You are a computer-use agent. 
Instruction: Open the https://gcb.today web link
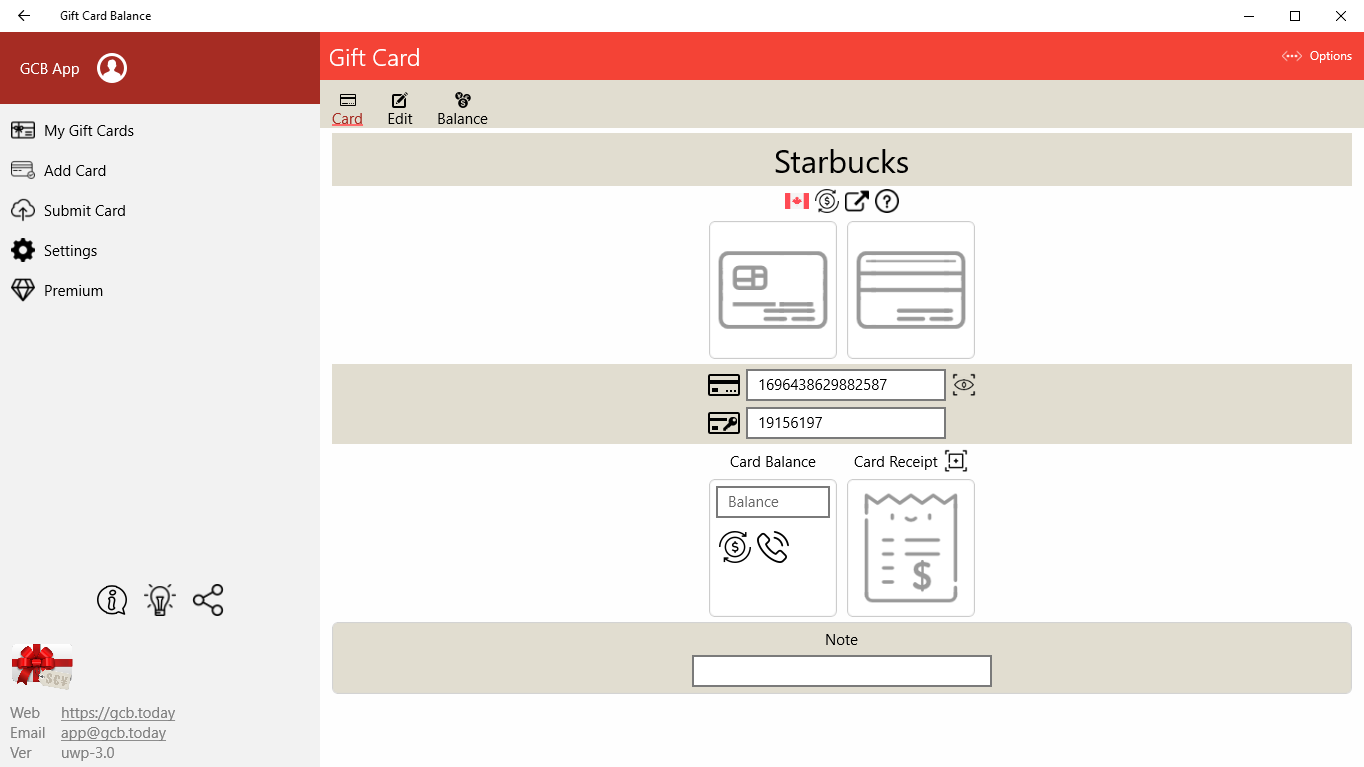coord(118,713)
